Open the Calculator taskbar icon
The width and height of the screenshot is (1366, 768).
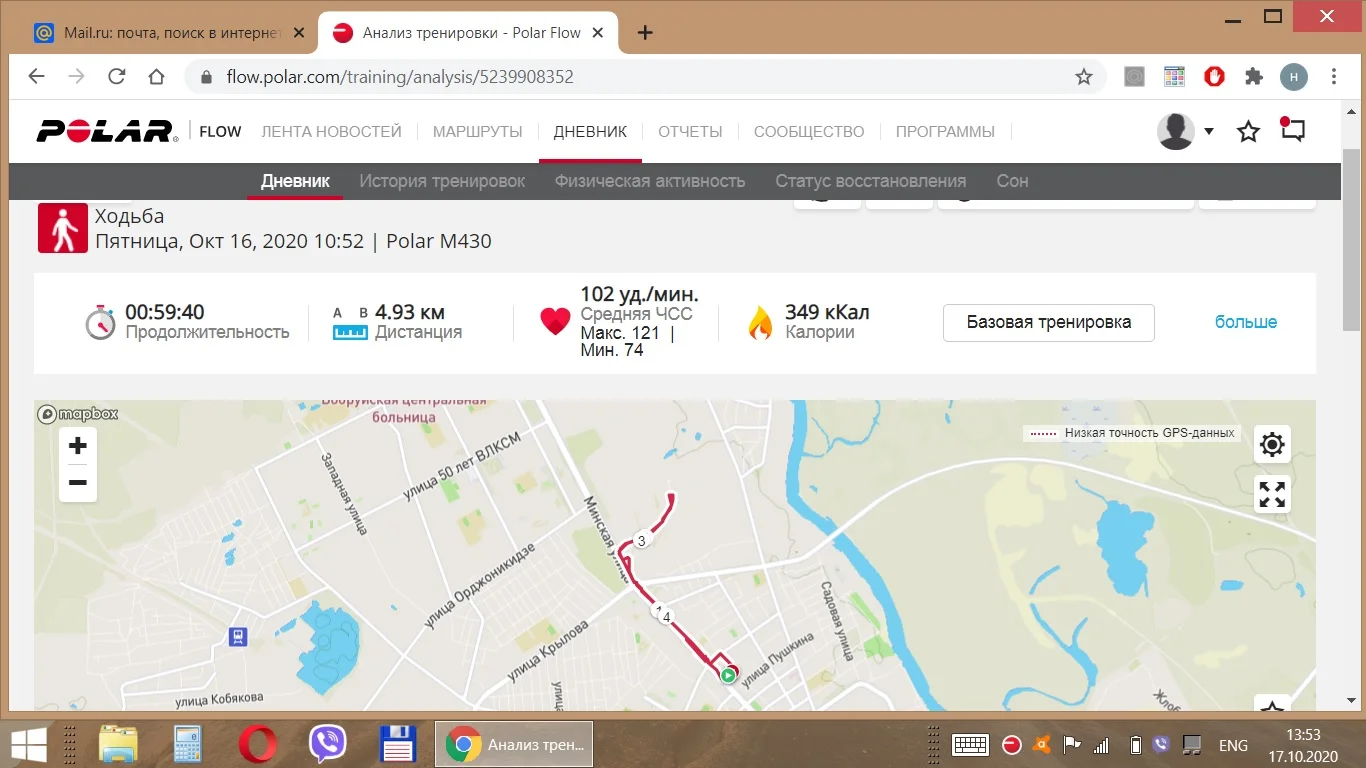coord(188,745)
